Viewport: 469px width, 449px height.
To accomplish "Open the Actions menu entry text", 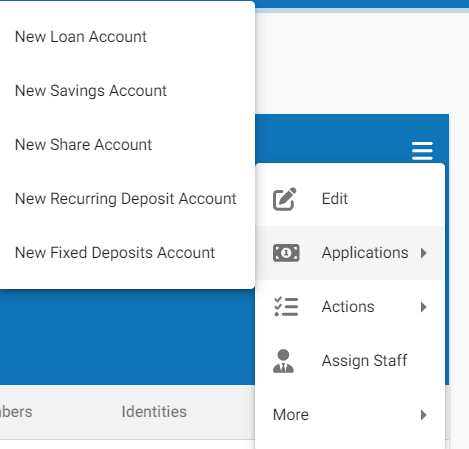I will point(348,307).
